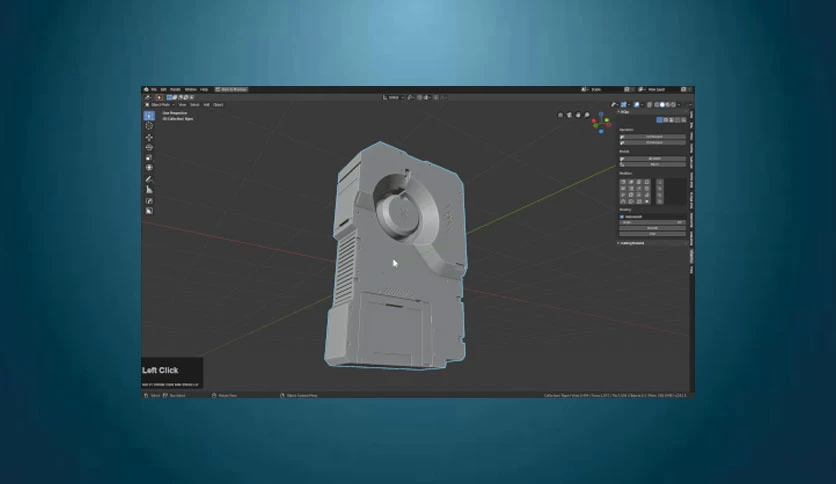Click the Intersect selection mode icon

click(x=191, y=98)
